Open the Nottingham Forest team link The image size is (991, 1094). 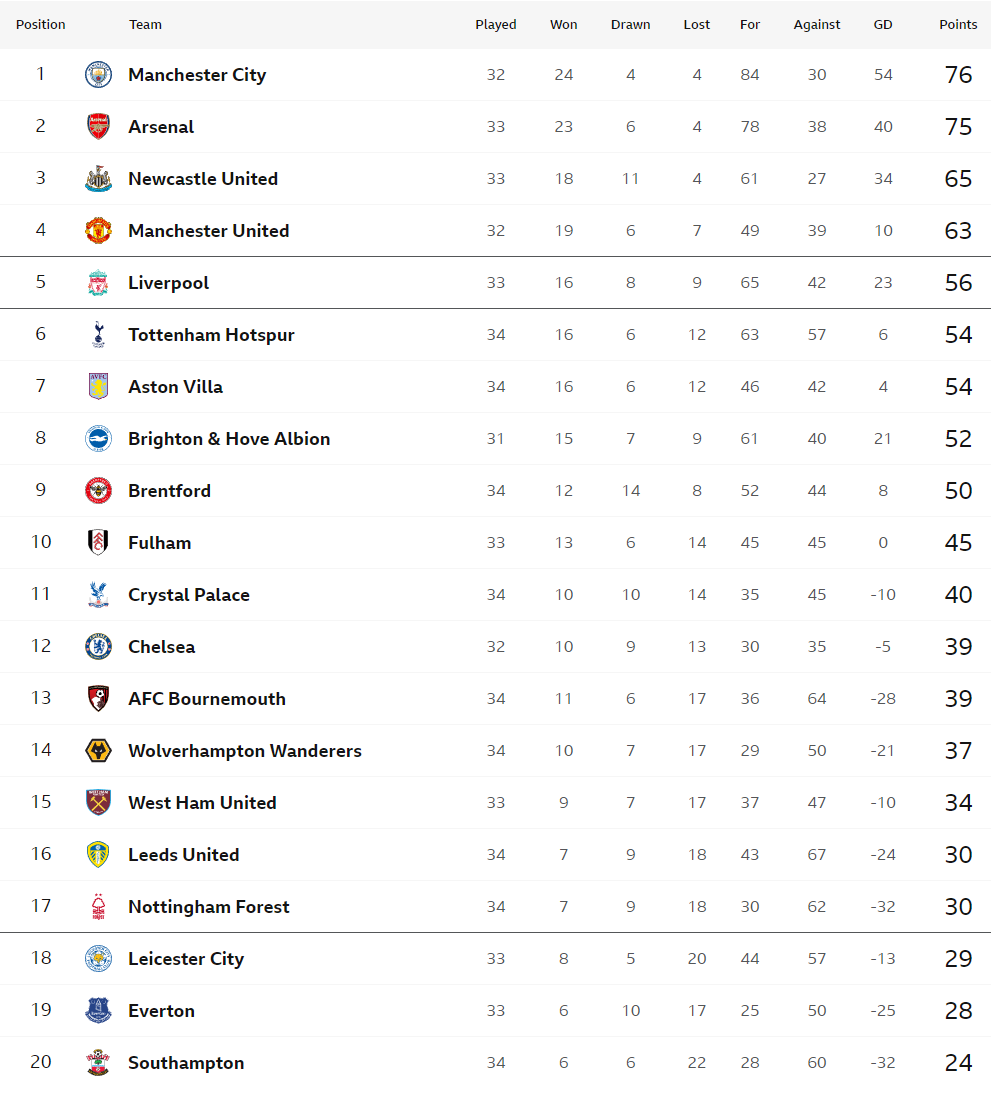click(209, 907)
